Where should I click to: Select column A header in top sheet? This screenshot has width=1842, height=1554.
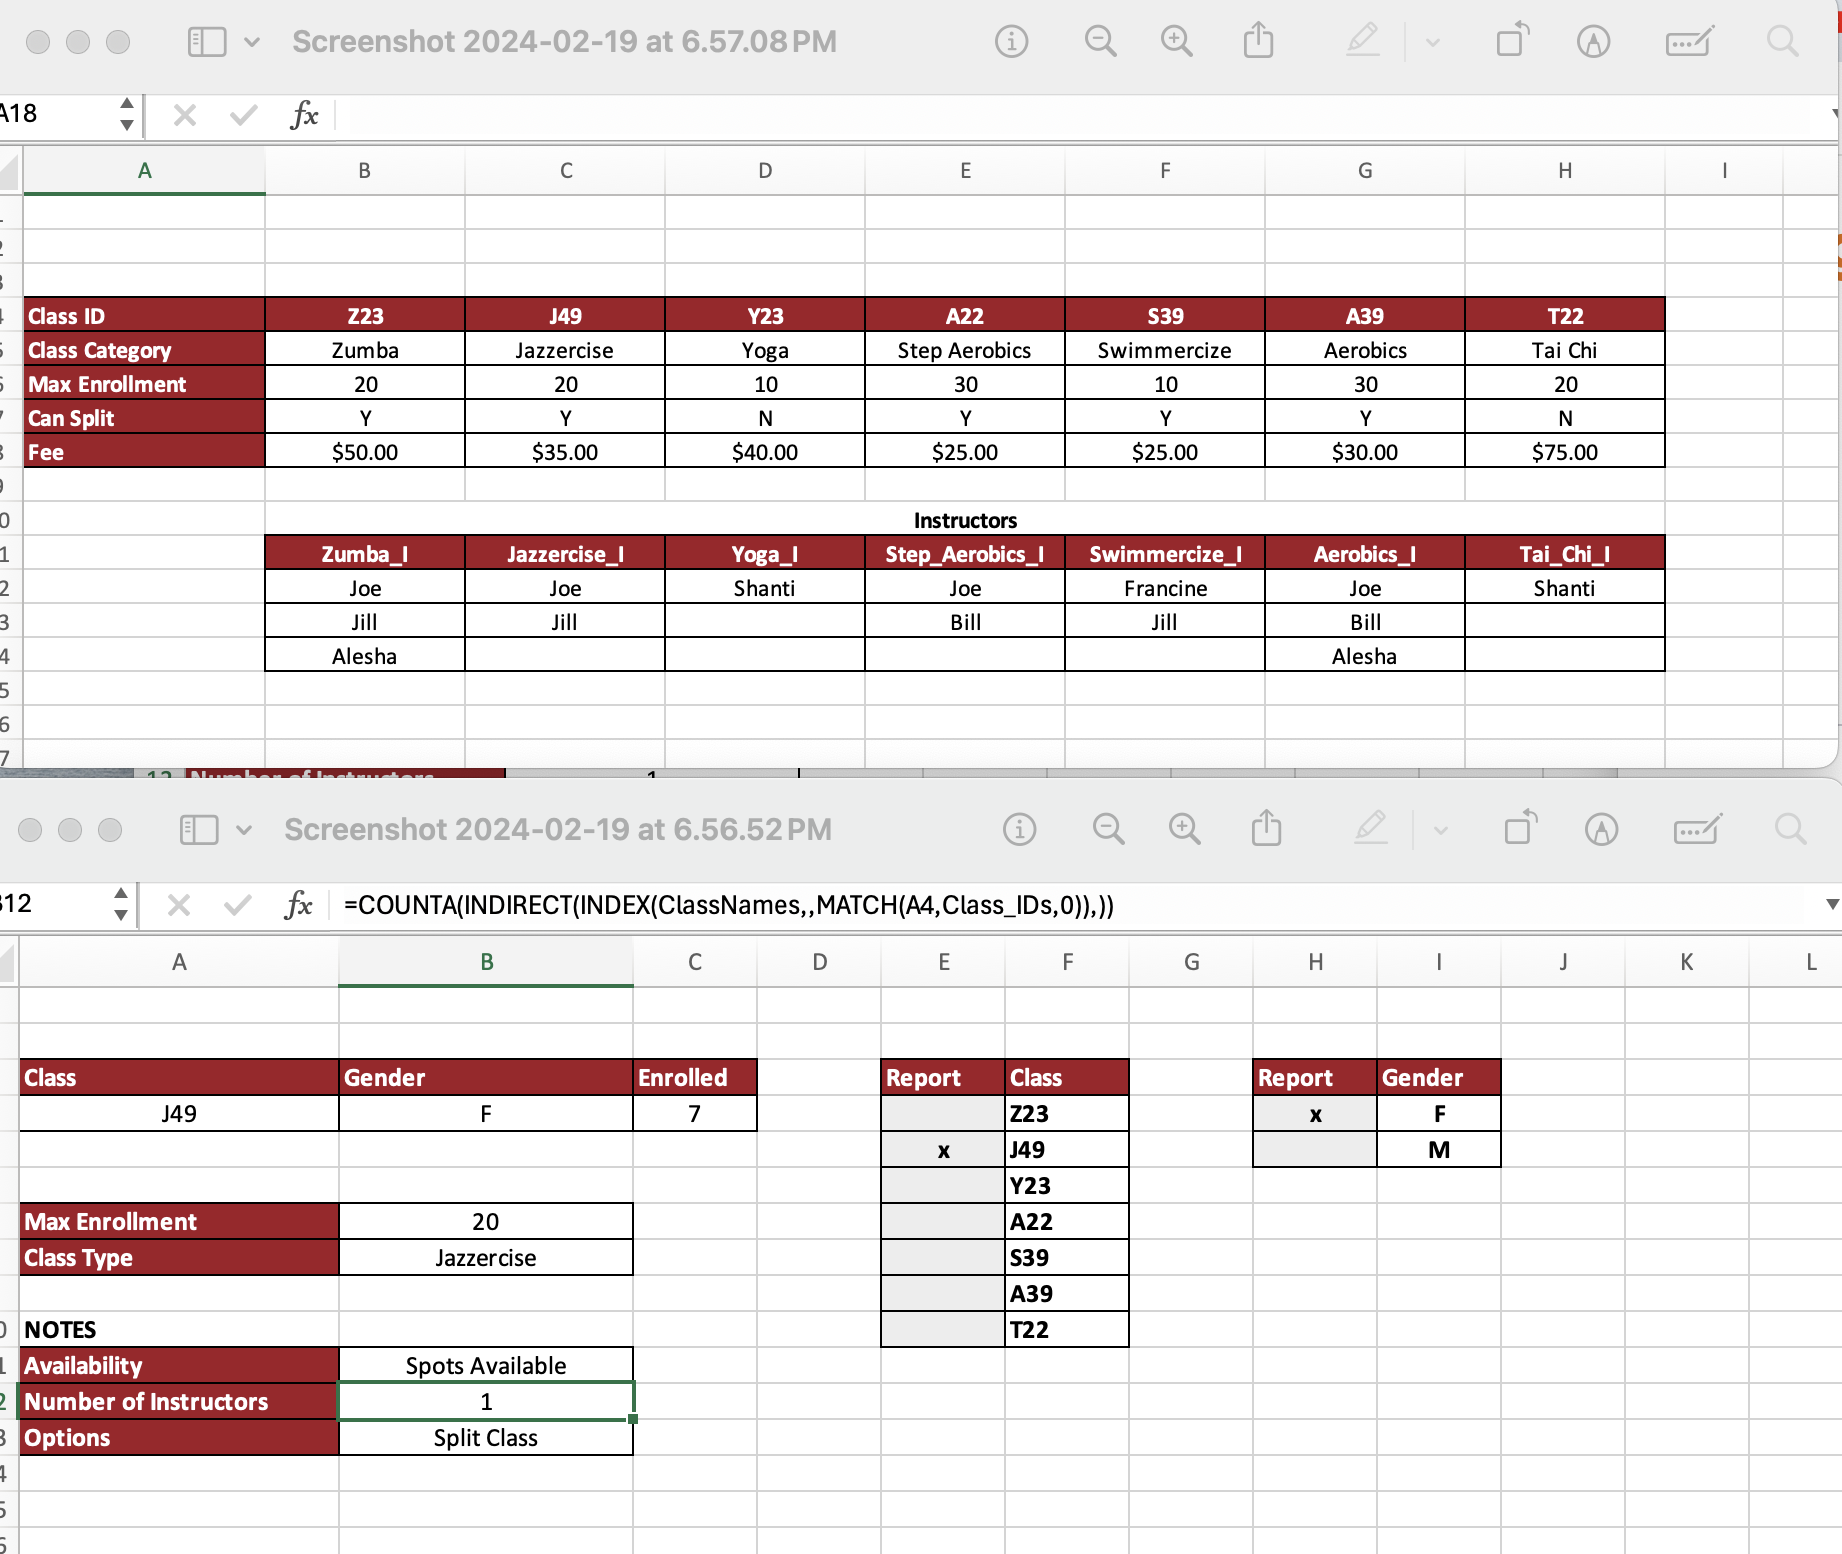point(145,171)
